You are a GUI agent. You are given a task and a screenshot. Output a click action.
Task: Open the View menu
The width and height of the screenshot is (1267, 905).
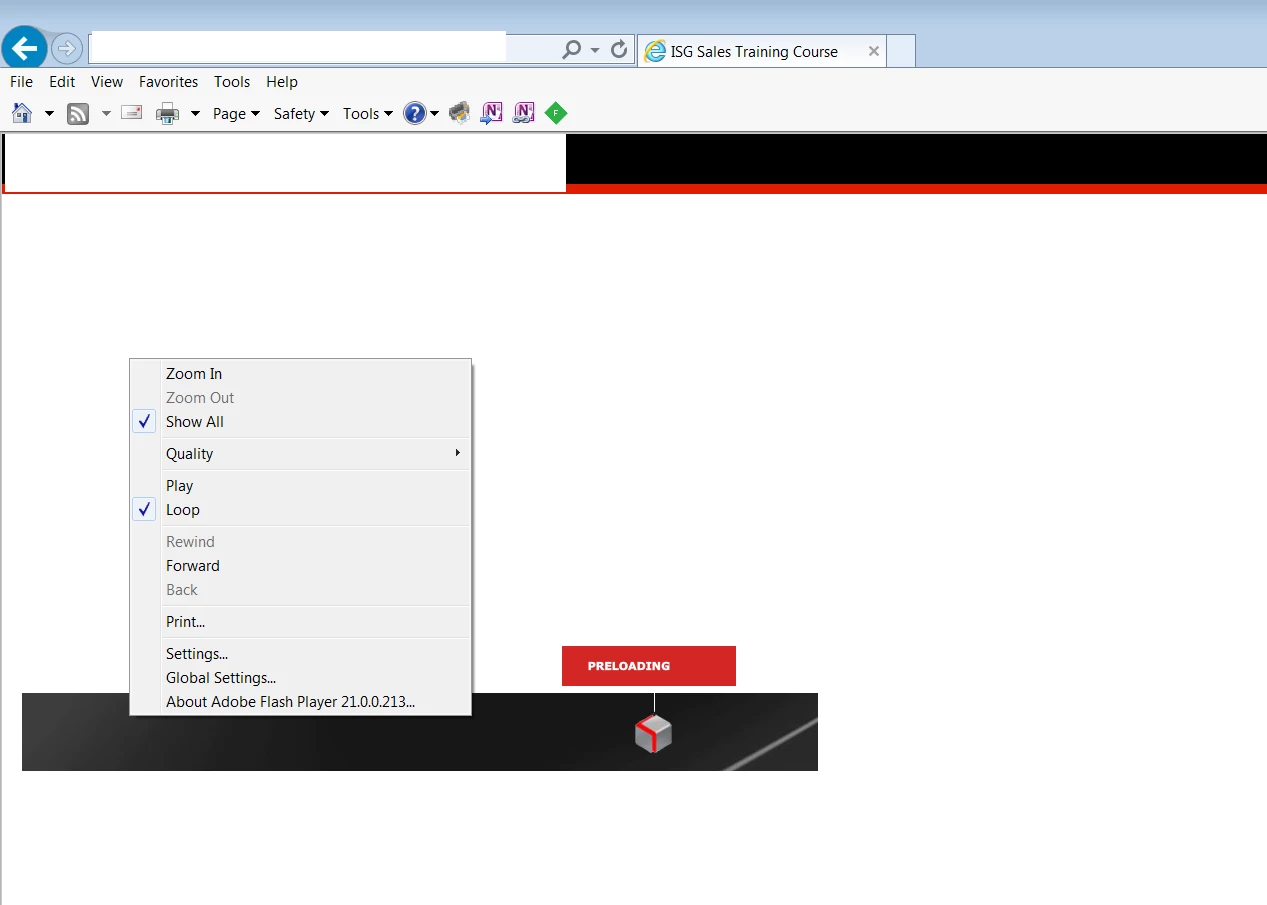pyautogui.click(x=107, y=82)
